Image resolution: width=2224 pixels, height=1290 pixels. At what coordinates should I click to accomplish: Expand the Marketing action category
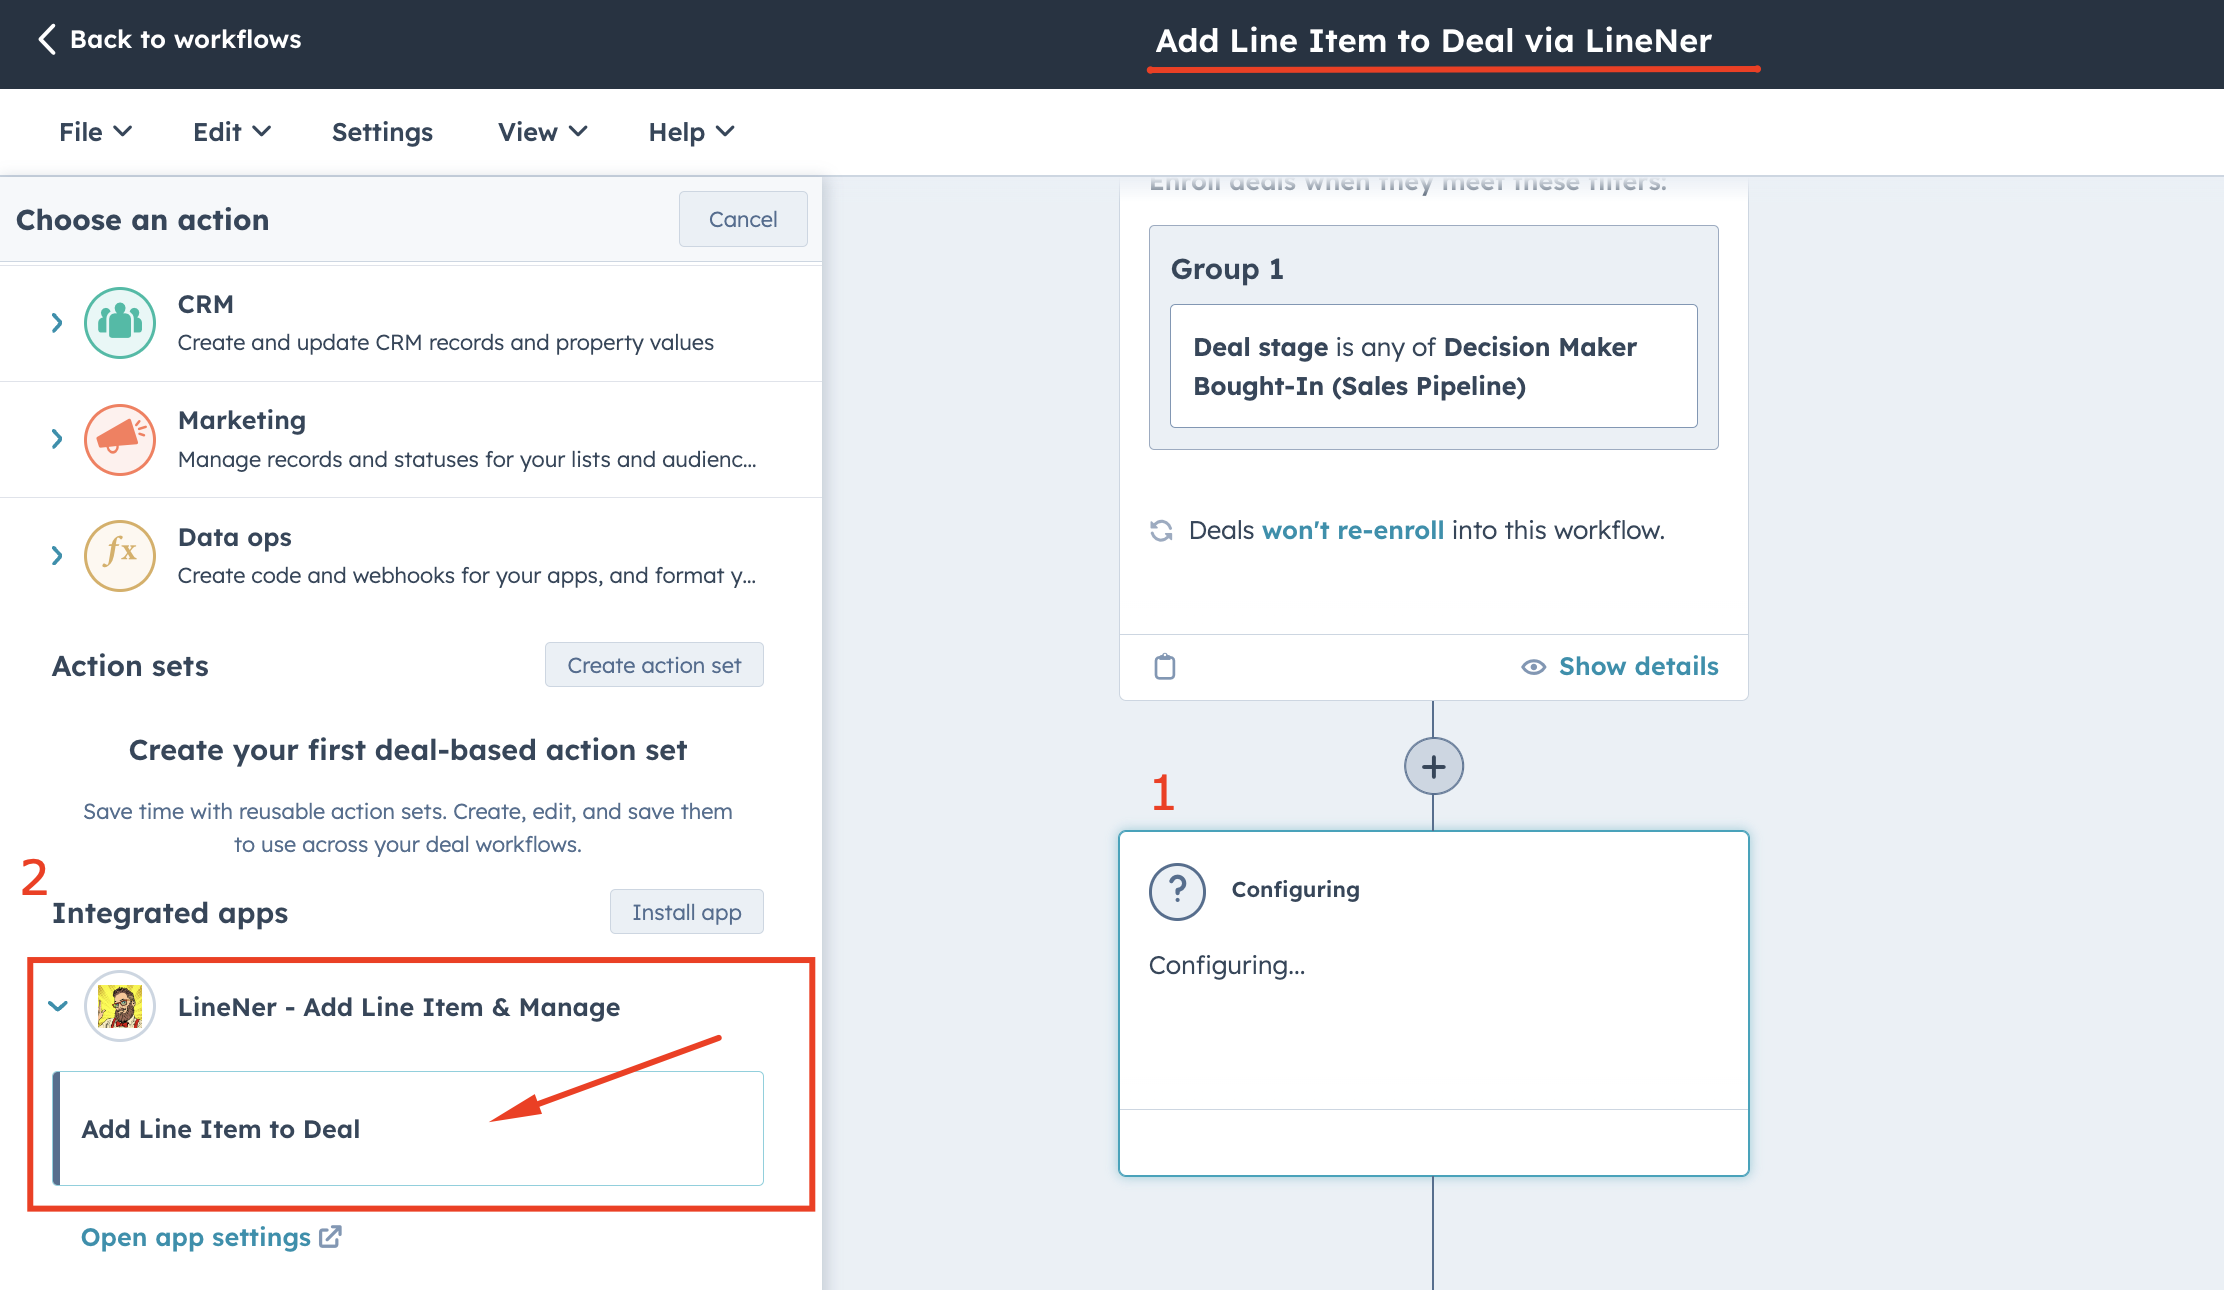pos(57,439)
